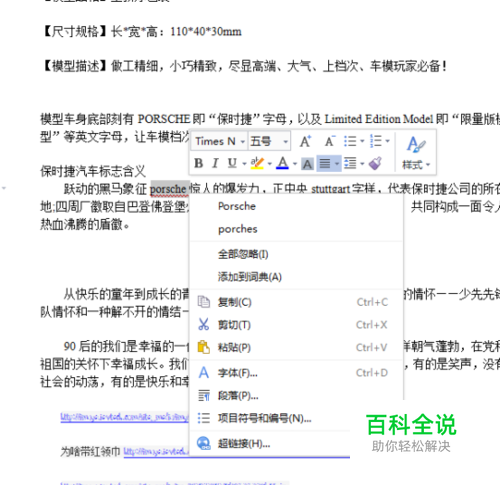Click the clipboard icon beside 粘贴
The image size is (500, 485).
point(204,347)
